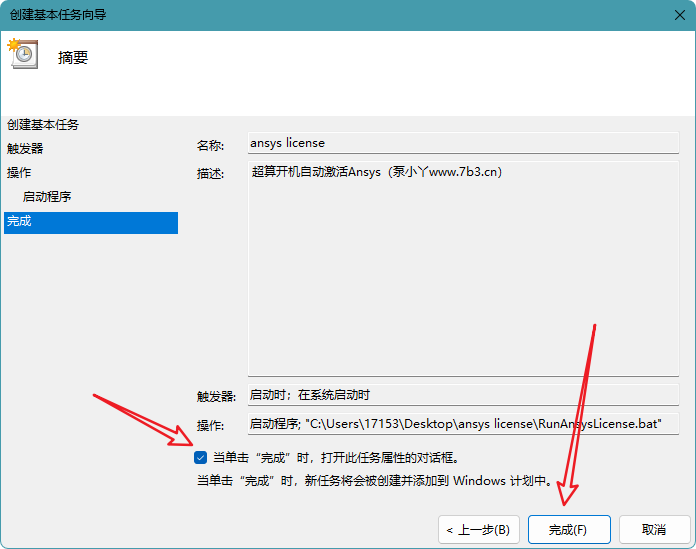Screen dimensions: 696x549
Task: Toggle the open properties dialog checkbox
Action: (x=200, y=458)
